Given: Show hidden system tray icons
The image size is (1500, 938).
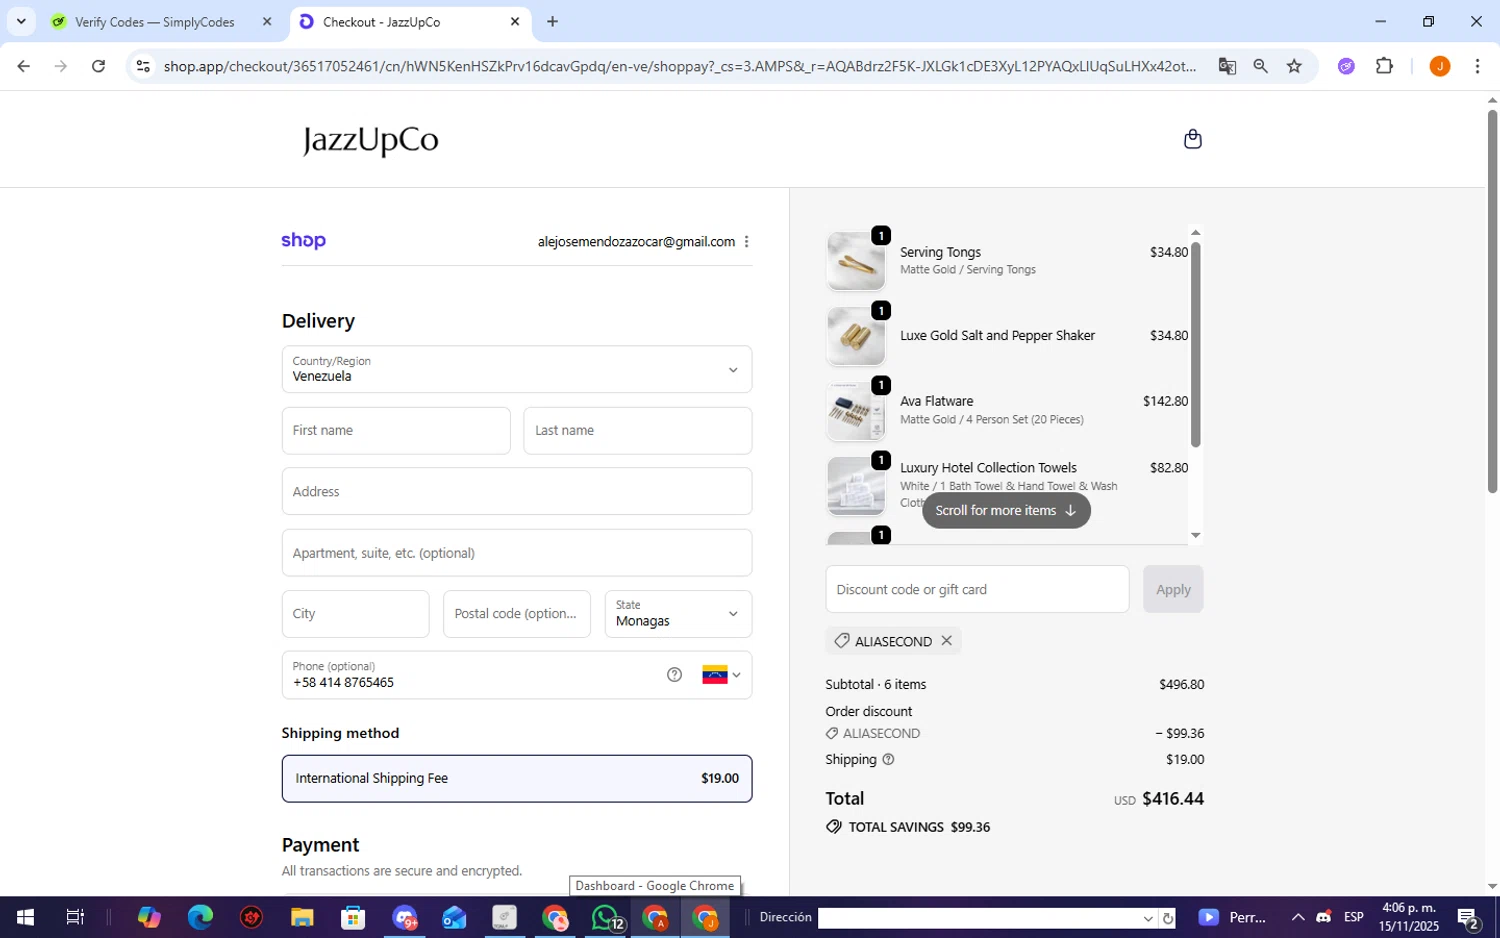Looking at the screenshot, I should point(1297,917).
